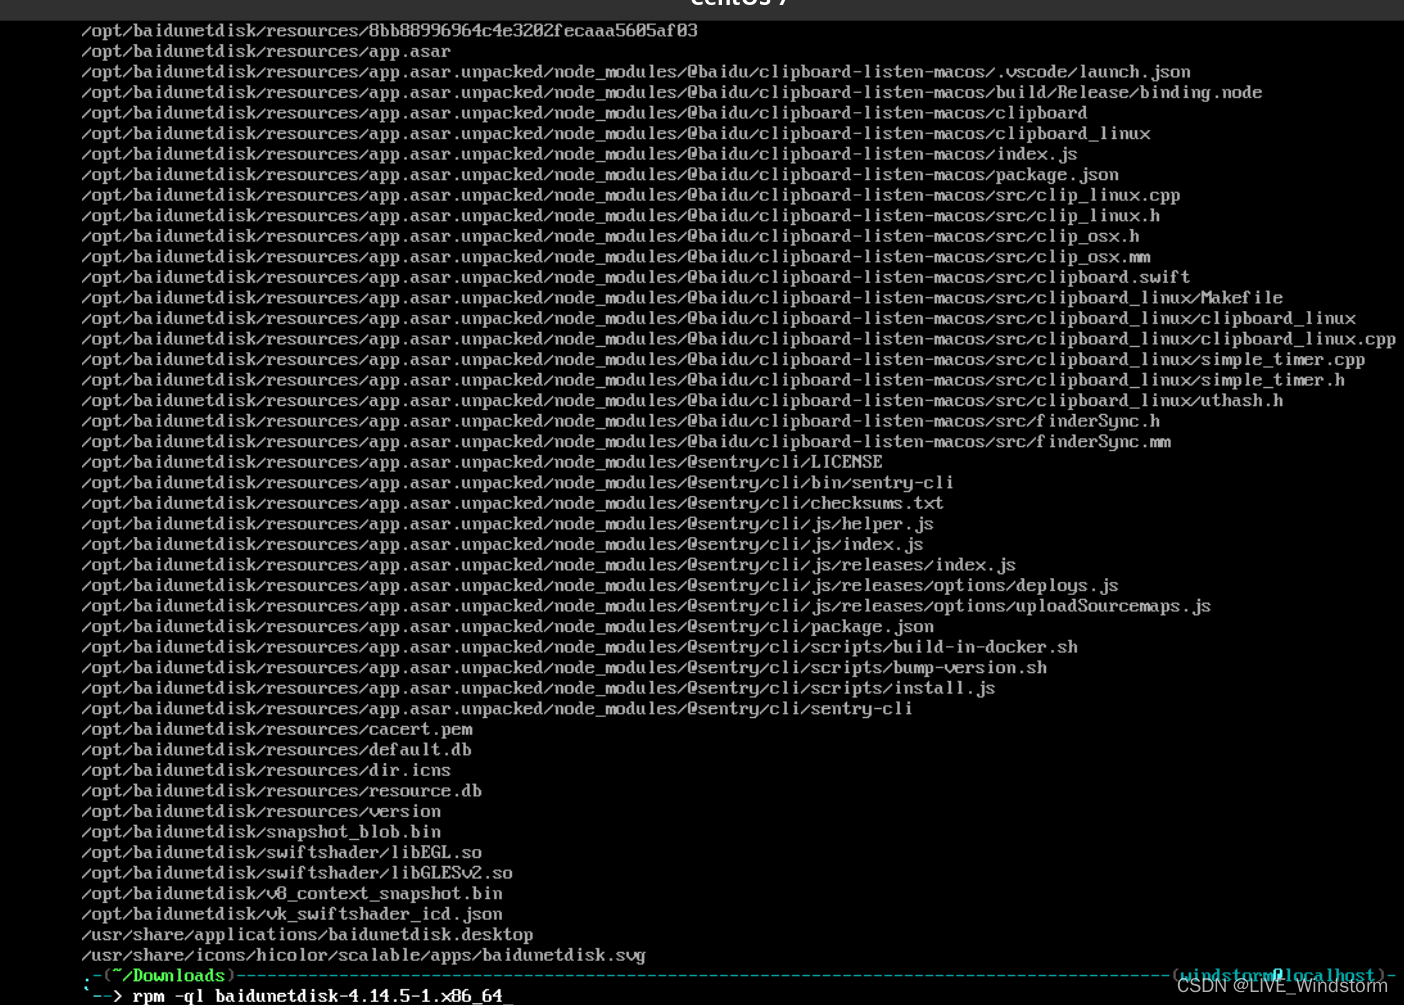The width and height of the screenshot is (1404, 1005).
Task: Select the swiftshader/libEGL.so line
Action: click(x=282, y=852)
